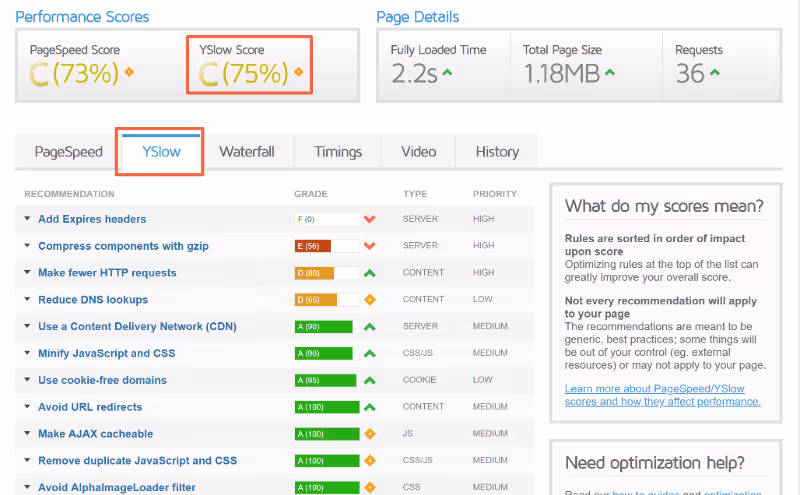This screenshot has width=800, height=495.
Task: Click the green up arrow on Use cookie-free domains row
Action: 370,380
